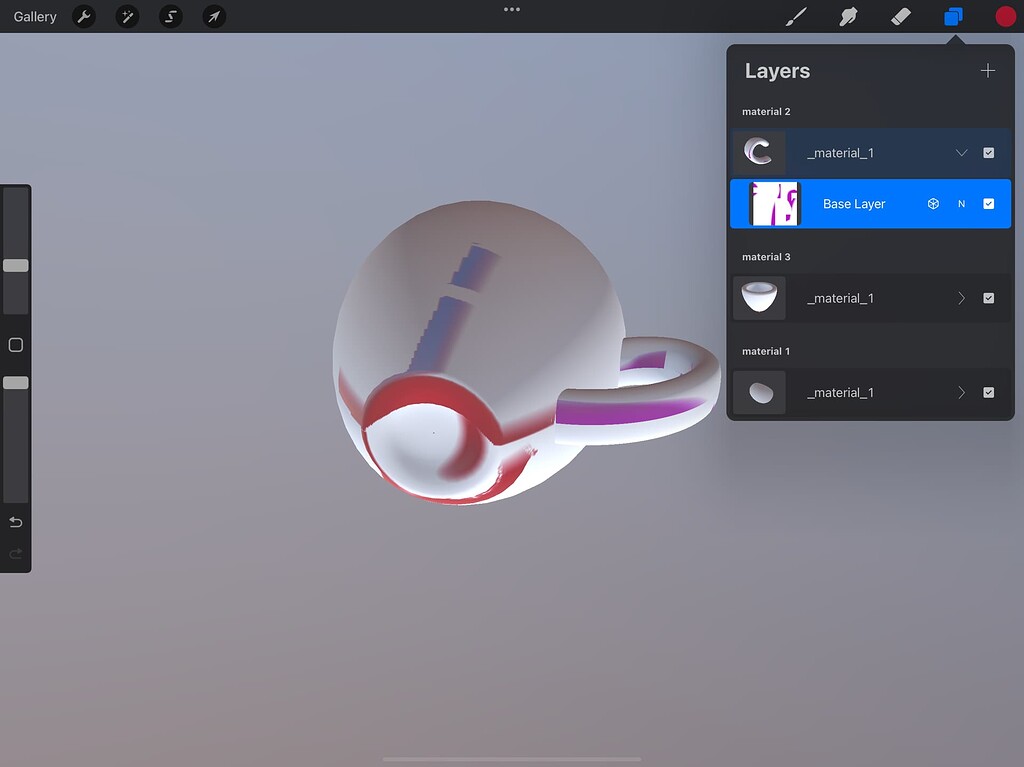Expand material 1's _material_1 layer chevron

click(x=961, y=392)
